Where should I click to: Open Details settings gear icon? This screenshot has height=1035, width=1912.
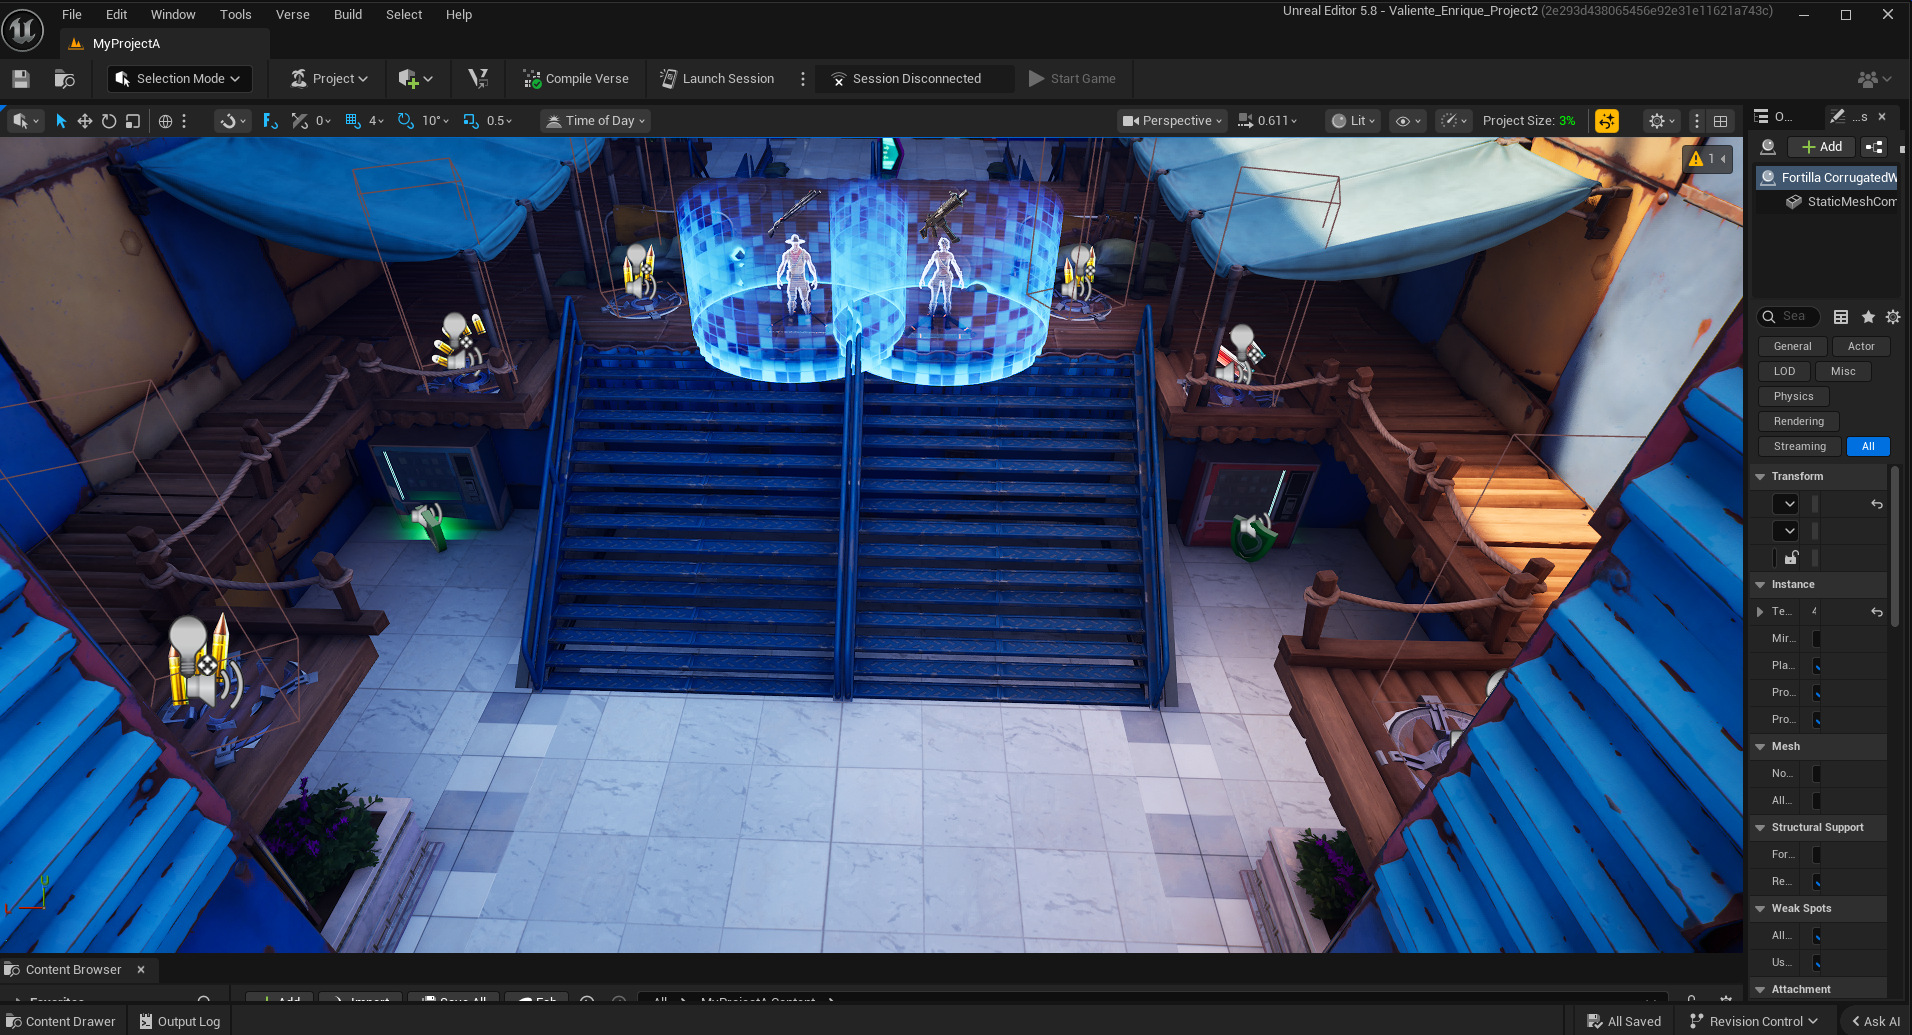tap(1893, 317)
